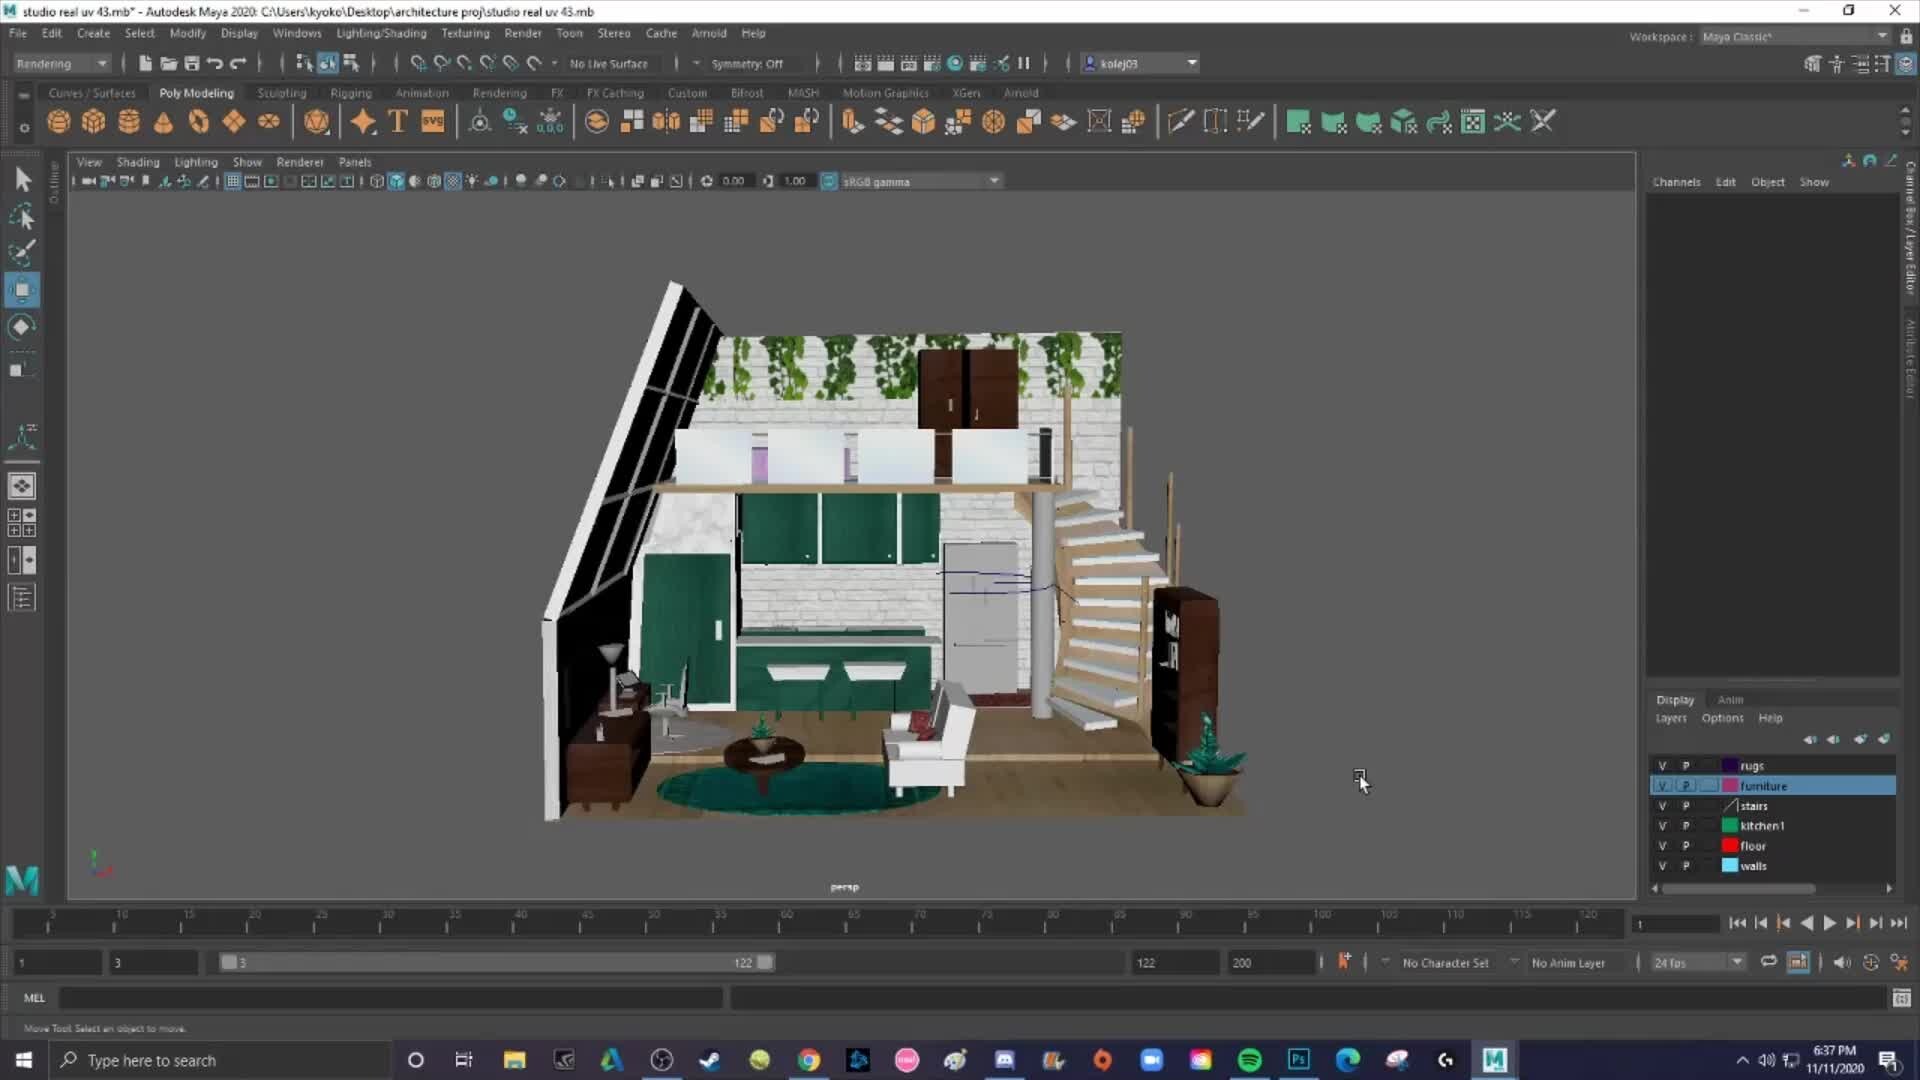Screen dimensions: 1920x1080
Task: Switch to the Curves / Surfaces shelf tab
Action: tap(92, 92)
